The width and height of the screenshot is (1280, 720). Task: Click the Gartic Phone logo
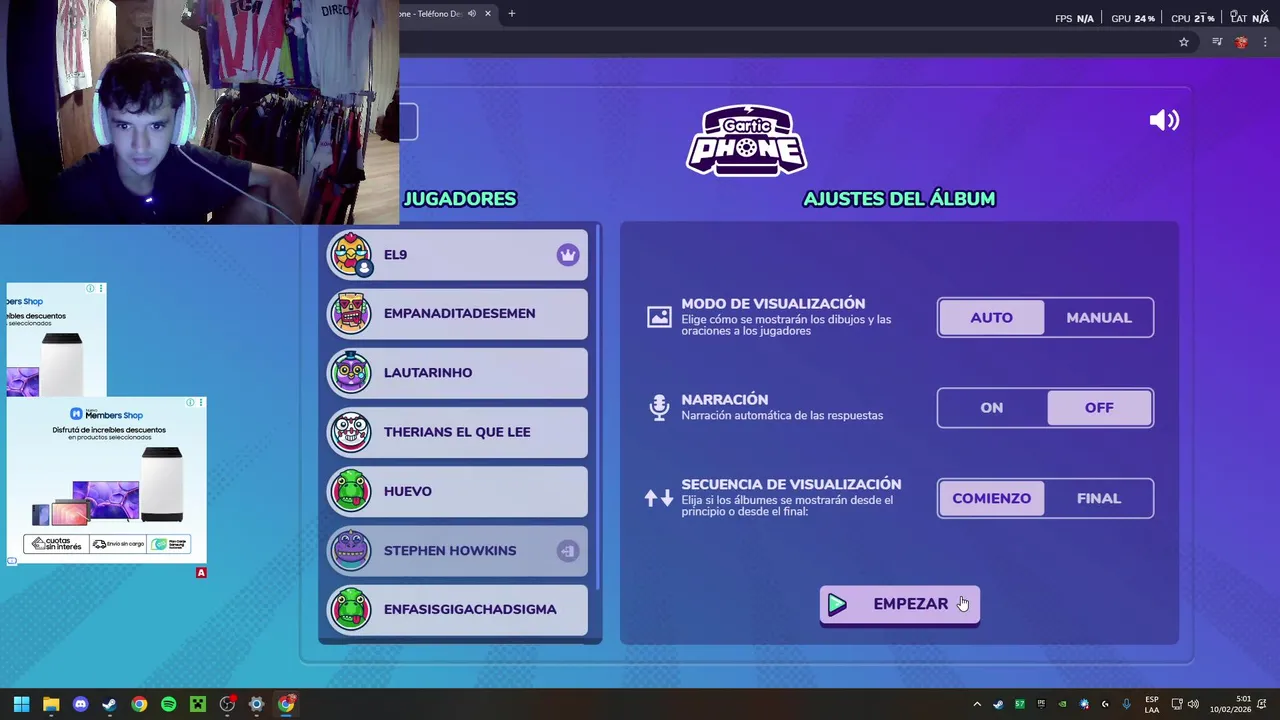click(747, 141)
